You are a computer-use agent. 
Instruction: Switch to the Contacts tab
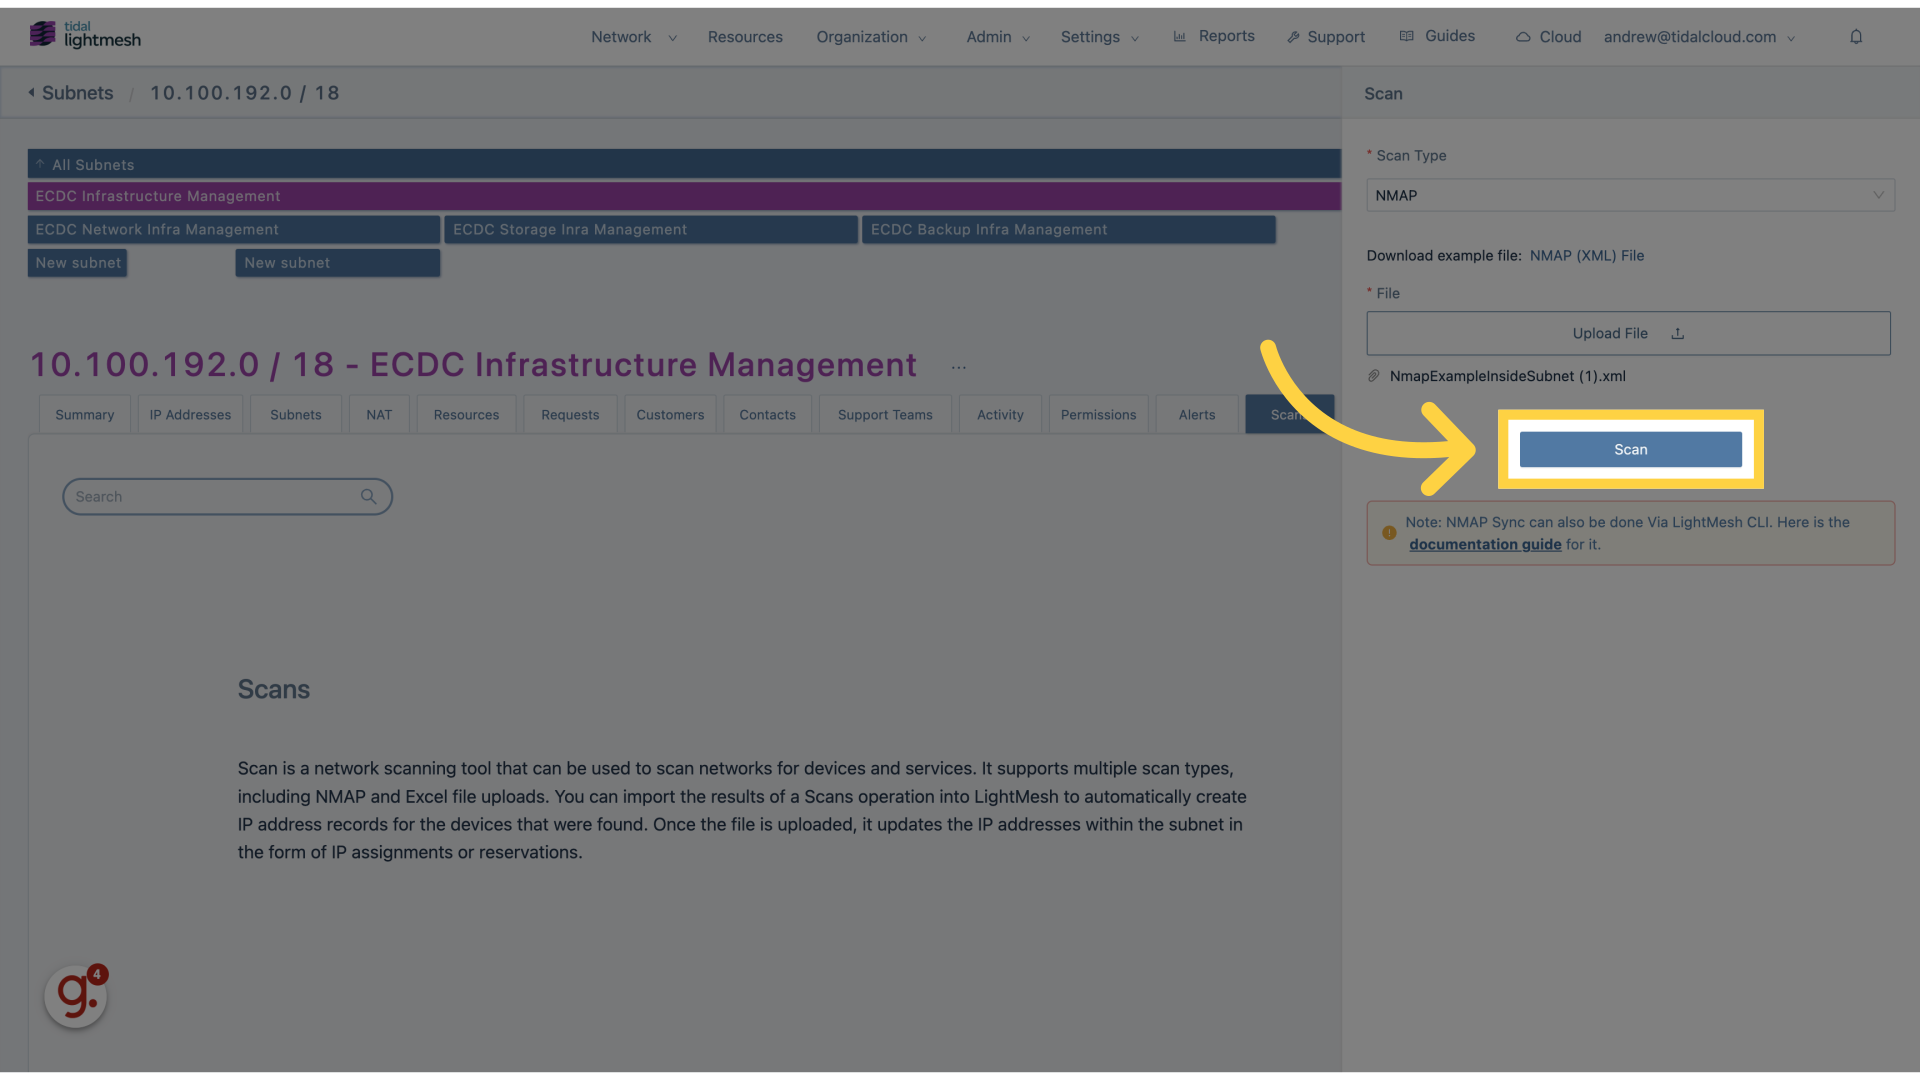767,415
